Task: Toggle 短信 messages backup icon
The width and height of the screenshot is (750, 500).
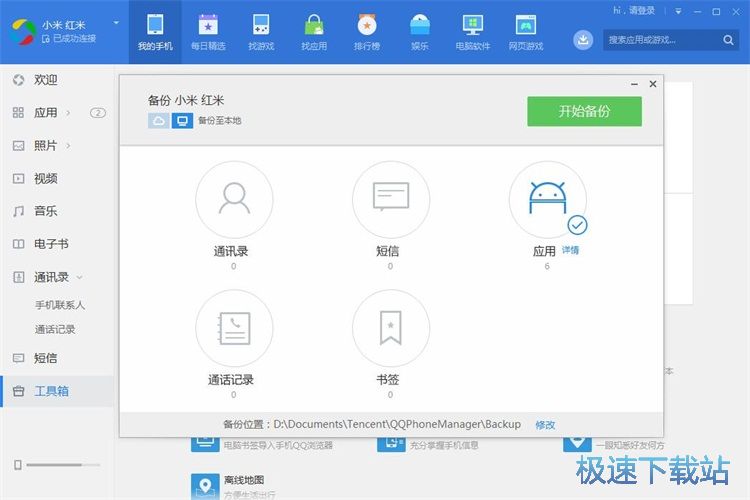Action: point(391,200)
